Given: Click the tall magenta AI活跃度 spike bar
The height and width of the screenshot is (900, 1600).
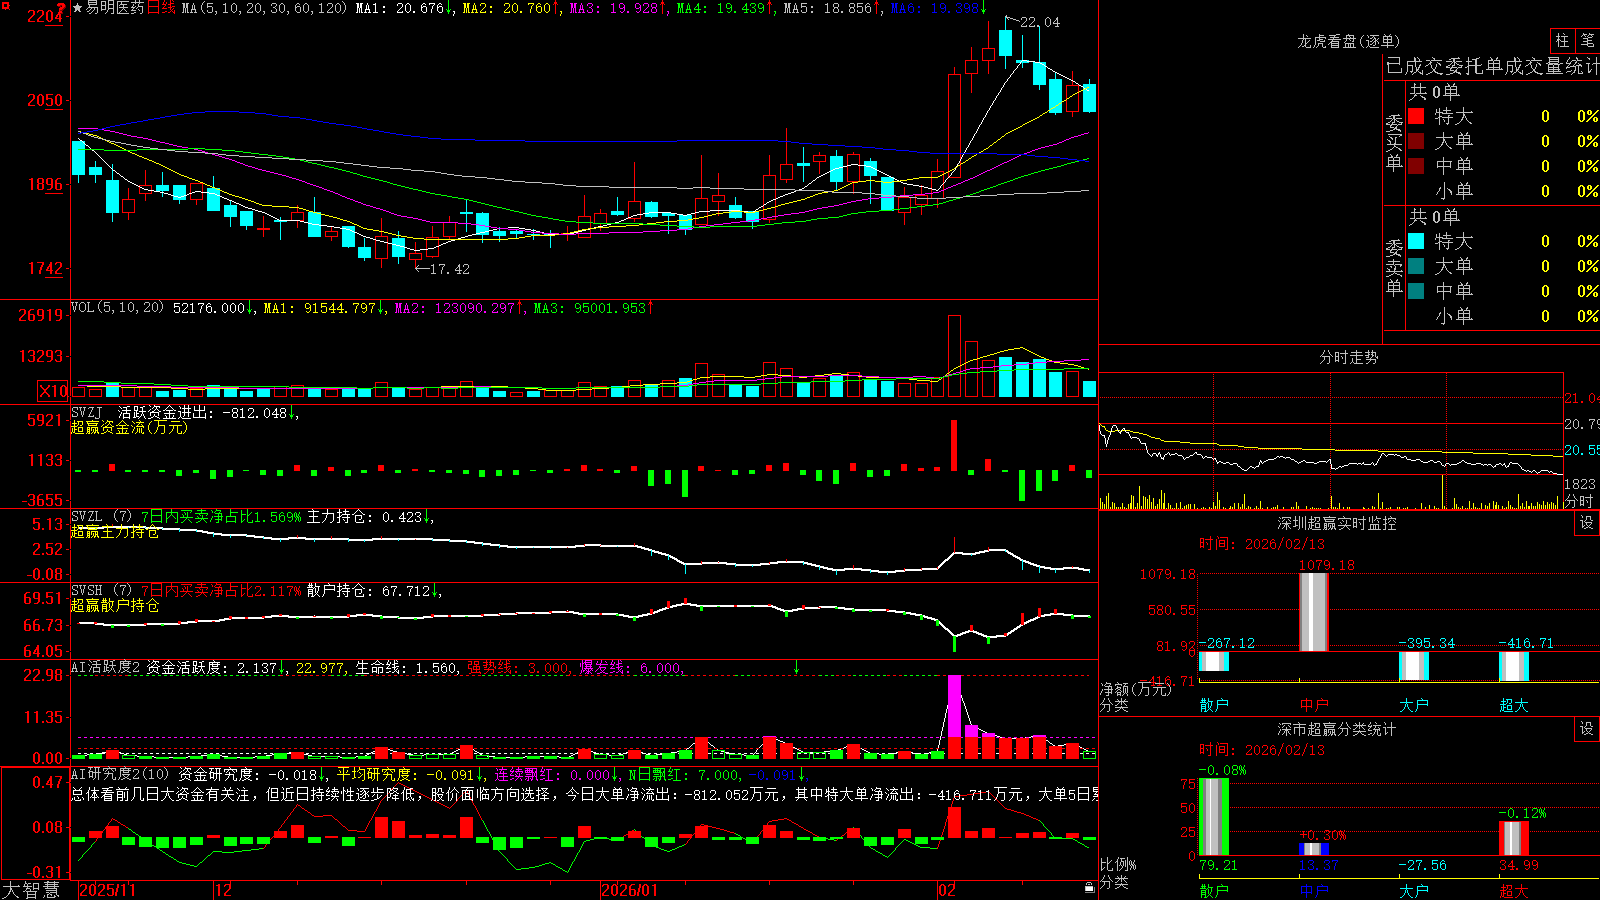Looking at the screenshot, I should click(954, 716).
